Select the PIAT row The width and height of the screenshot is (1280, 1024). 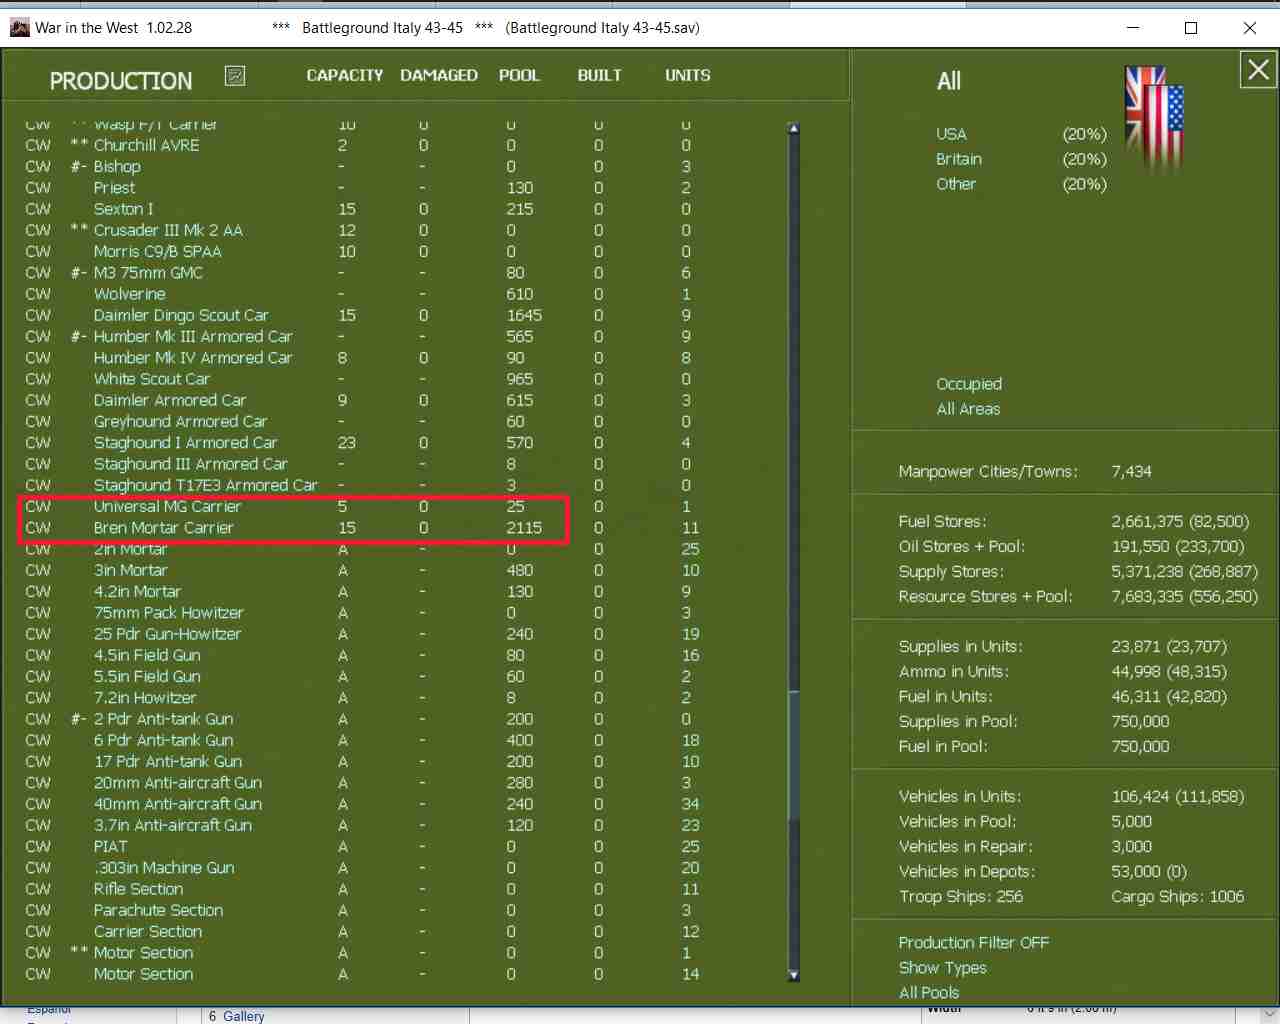pyautogui.click(x=360, y=846)
